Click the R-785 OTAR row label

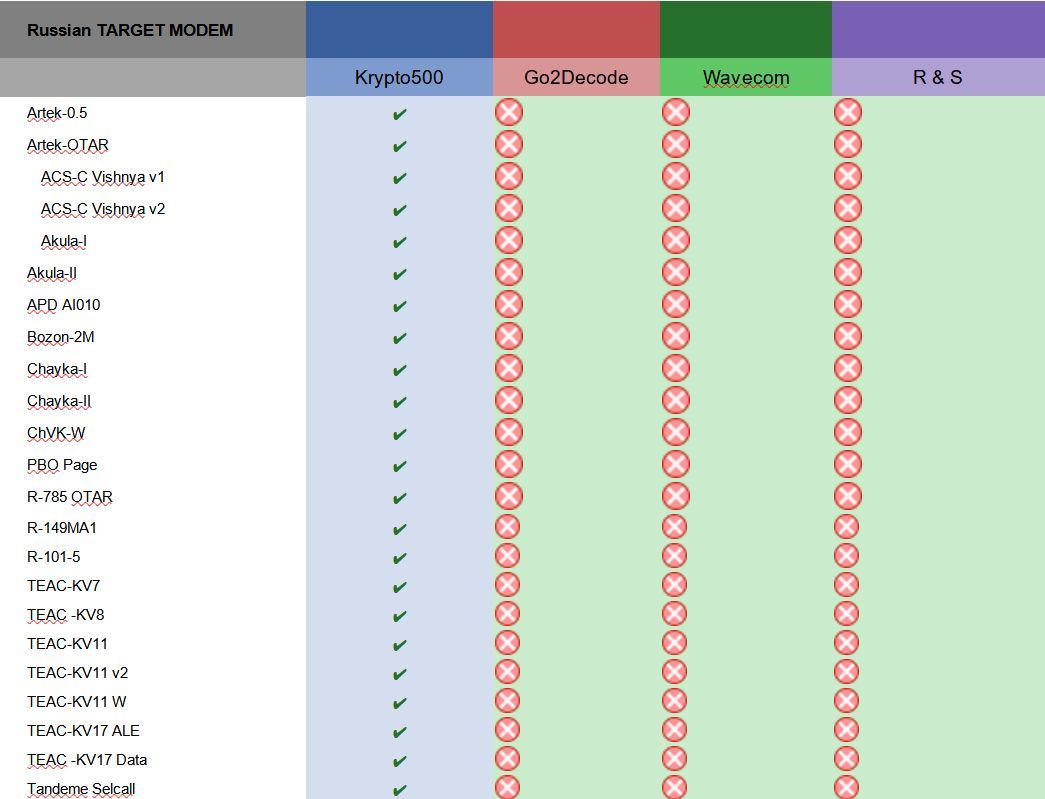[69, 496]
